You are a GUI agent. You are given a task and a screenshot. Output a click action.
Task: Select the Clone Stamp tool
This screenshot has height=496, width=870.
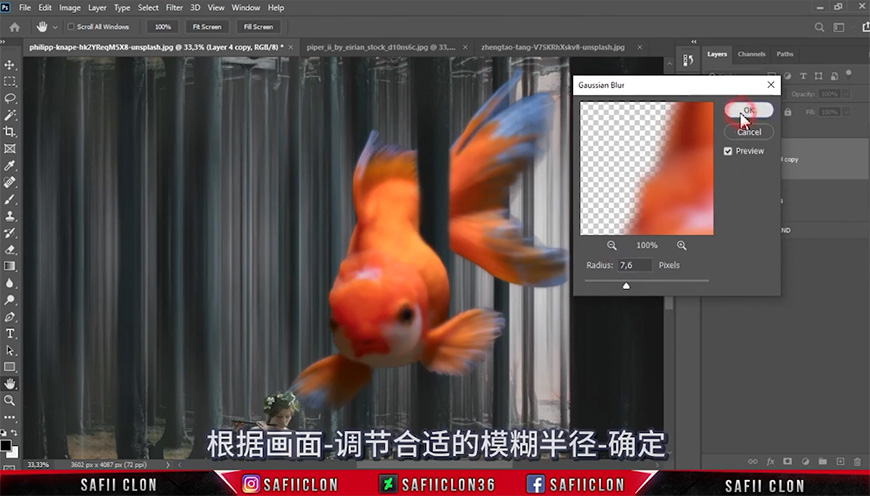coord(9,216)
